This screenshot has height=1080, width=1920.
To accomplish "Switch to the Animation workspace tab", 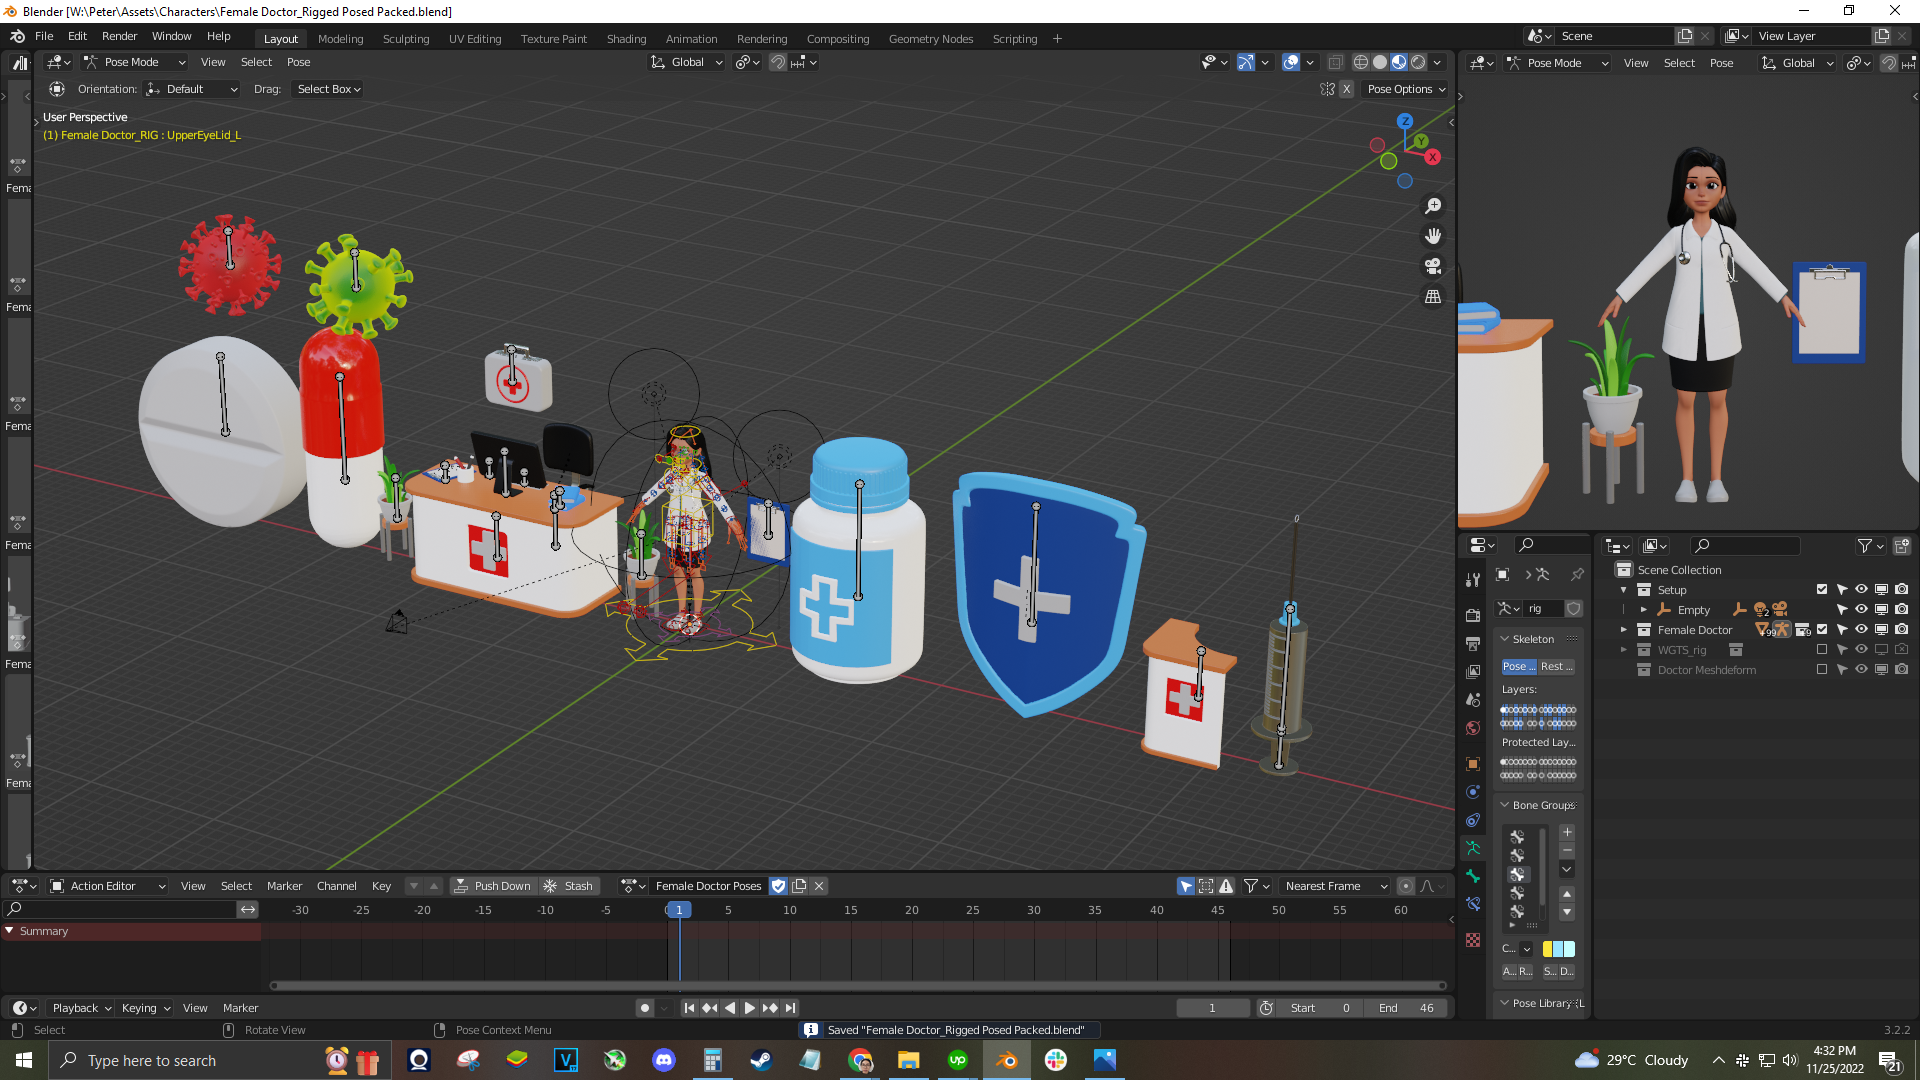I will click(691, 39).
